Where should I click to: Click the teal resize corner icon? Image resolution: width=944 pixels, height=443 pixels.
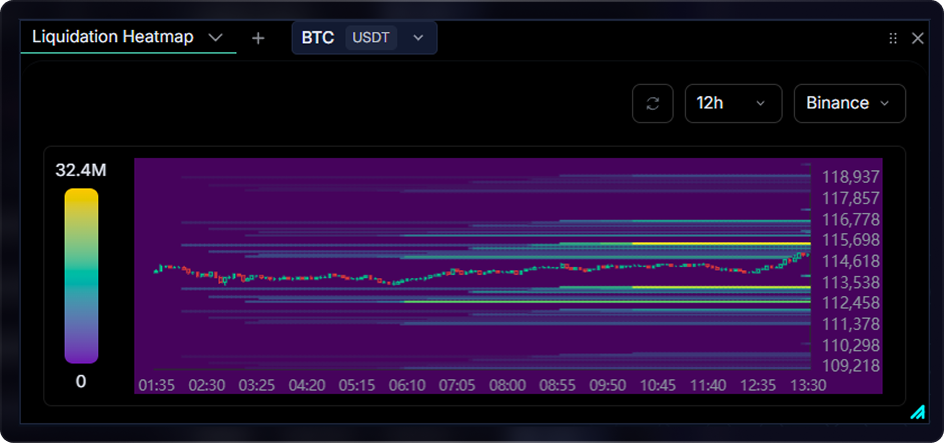pyautogui.click(x=918, y=412)
